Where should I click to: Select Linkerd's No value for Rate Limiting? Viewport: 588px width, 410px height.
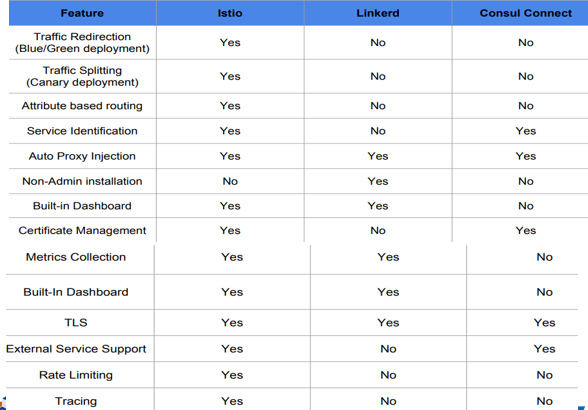[388, 375]
